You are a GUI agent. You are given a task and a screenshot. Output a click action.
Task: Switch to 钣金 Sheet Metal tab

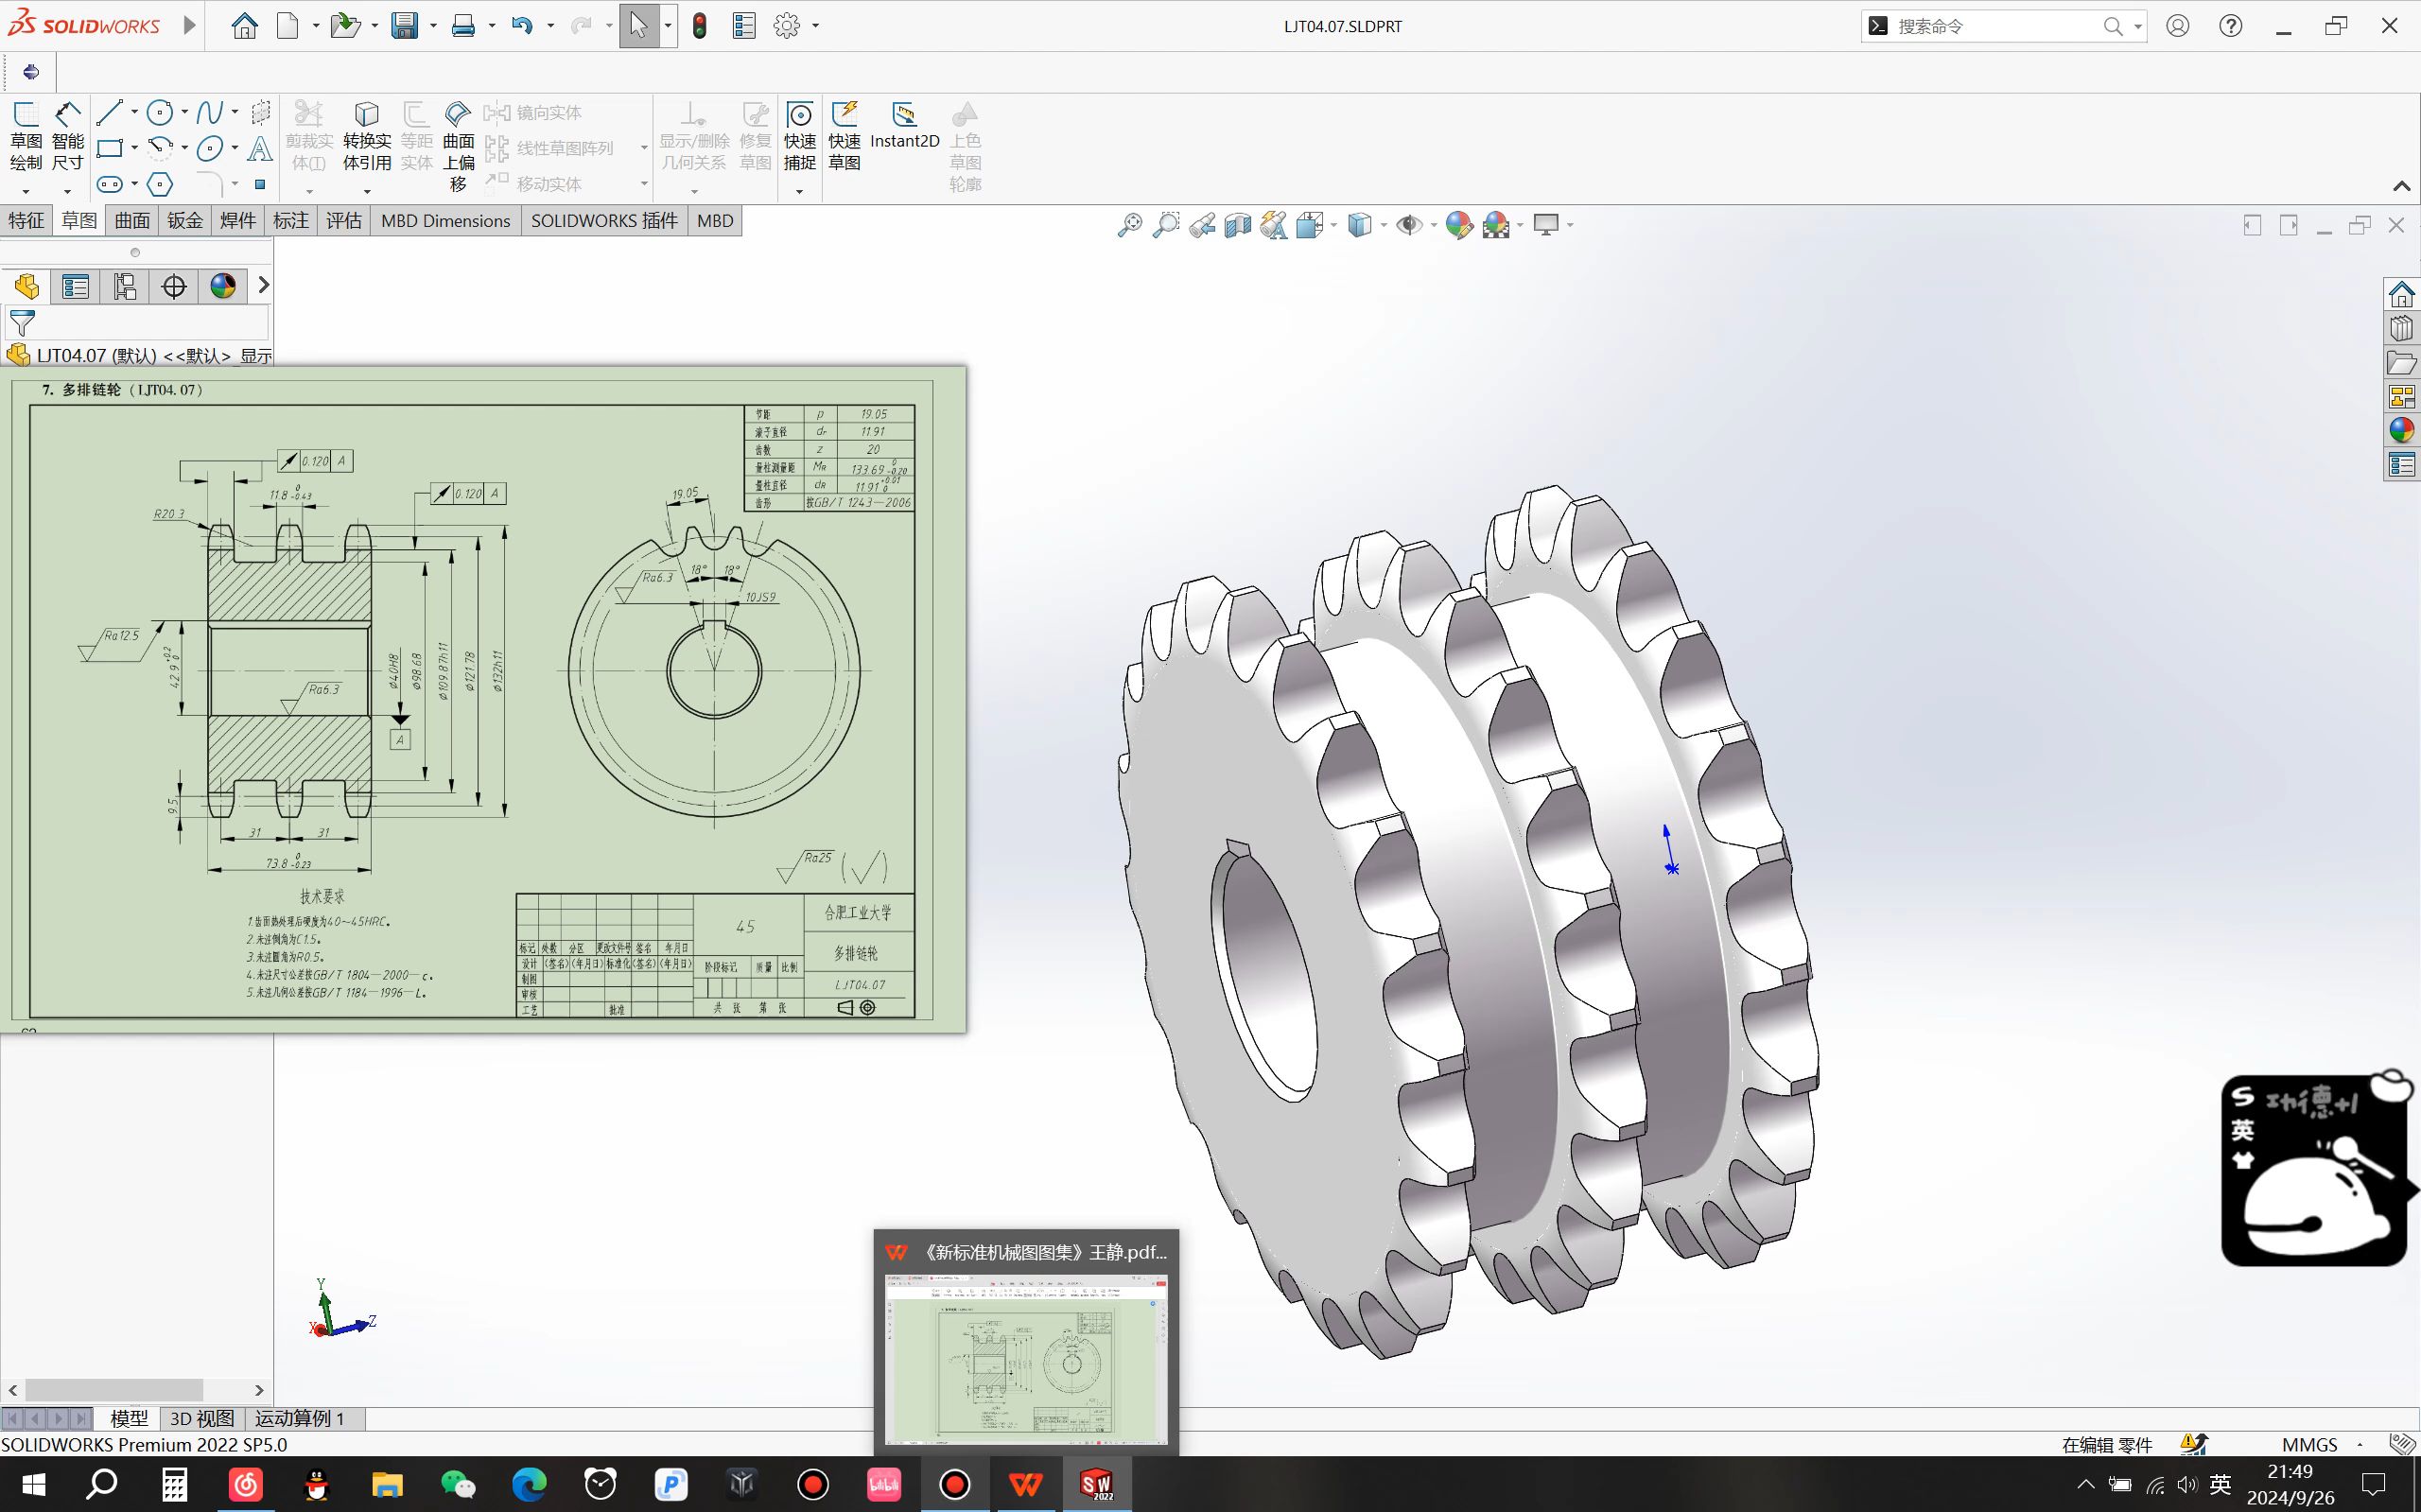pyautogui.click(x=185, y=221)
